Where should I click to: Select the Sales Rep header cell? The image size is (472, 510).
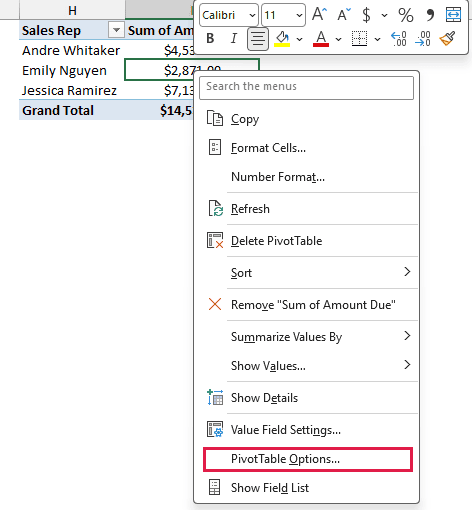pos(64,30)
